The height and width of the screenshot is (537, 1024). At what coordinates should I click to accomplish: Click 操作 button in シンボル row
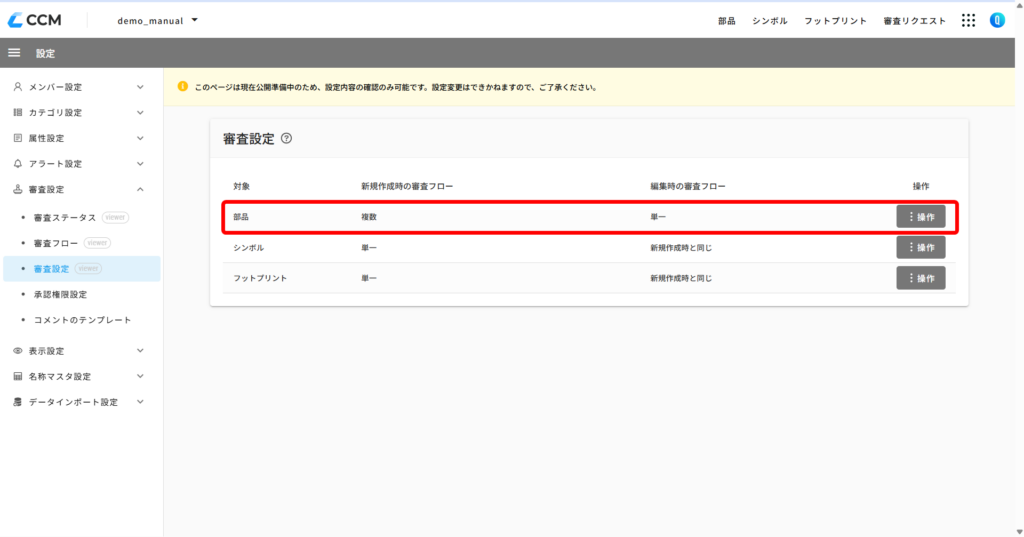click(x=921, y=248)
